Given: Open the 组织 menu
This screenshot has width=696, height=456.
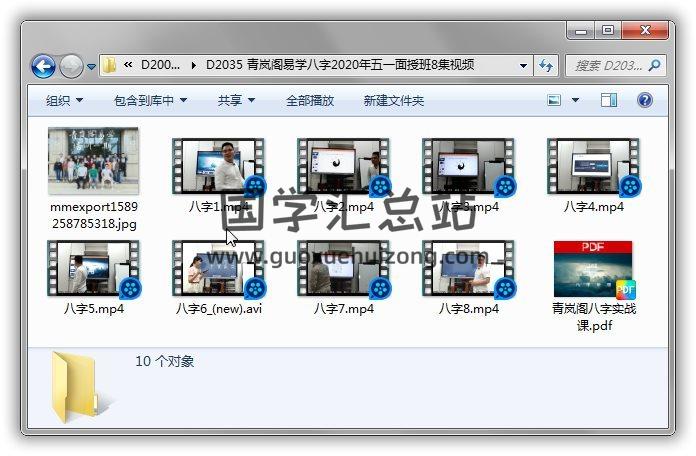Looking at the screenshot, I should [x=64, y=101].
